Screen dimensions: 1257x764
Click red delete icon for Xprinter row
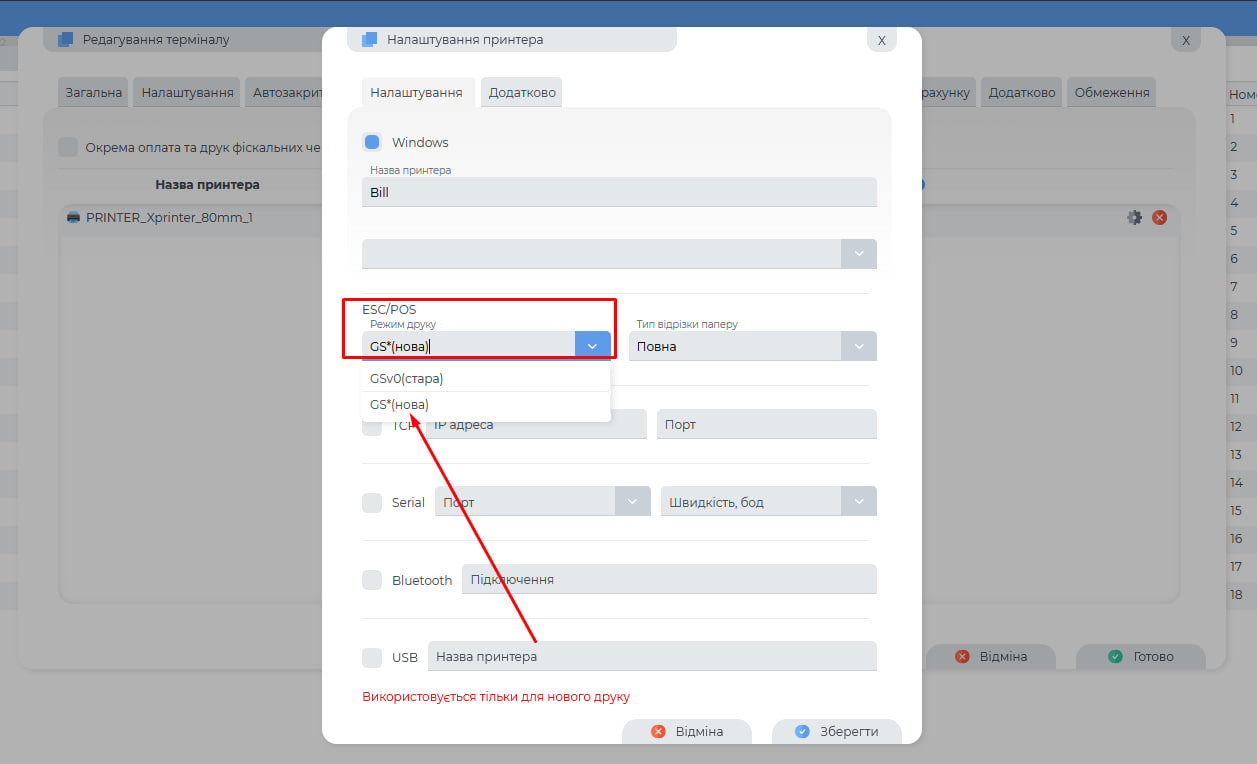click(1159, 217)
